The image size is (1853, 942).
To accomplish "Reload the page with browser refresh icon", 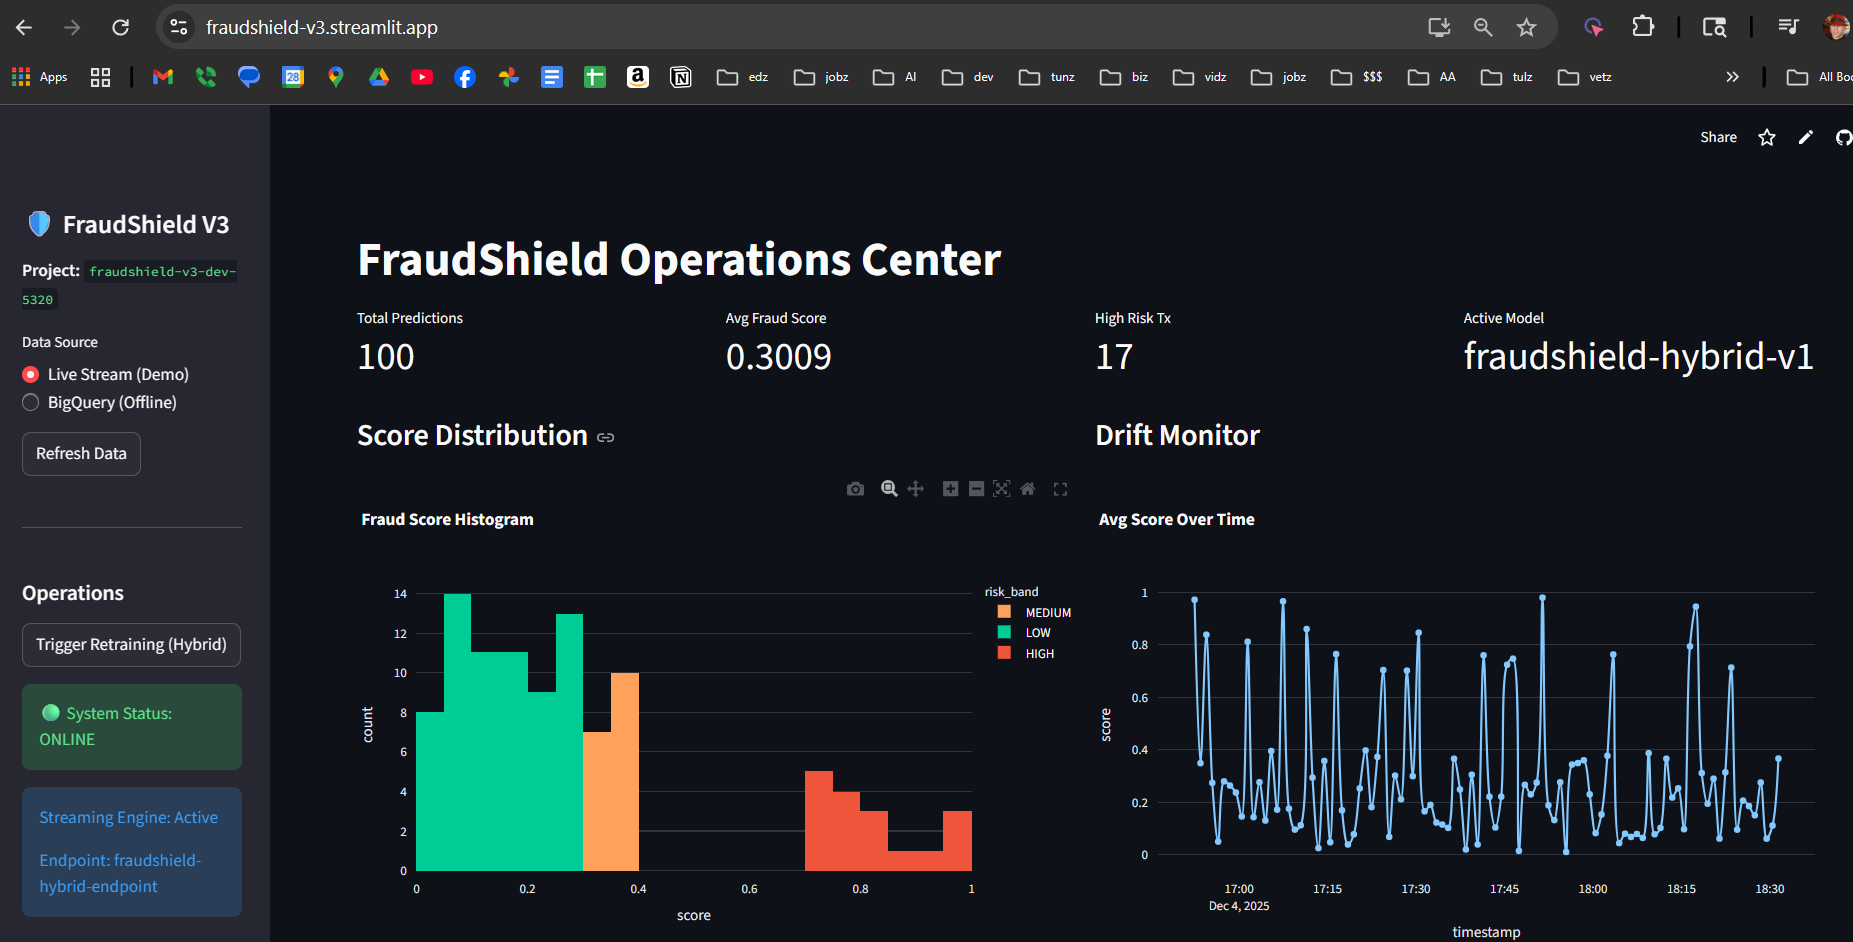I will coord(120,27).
